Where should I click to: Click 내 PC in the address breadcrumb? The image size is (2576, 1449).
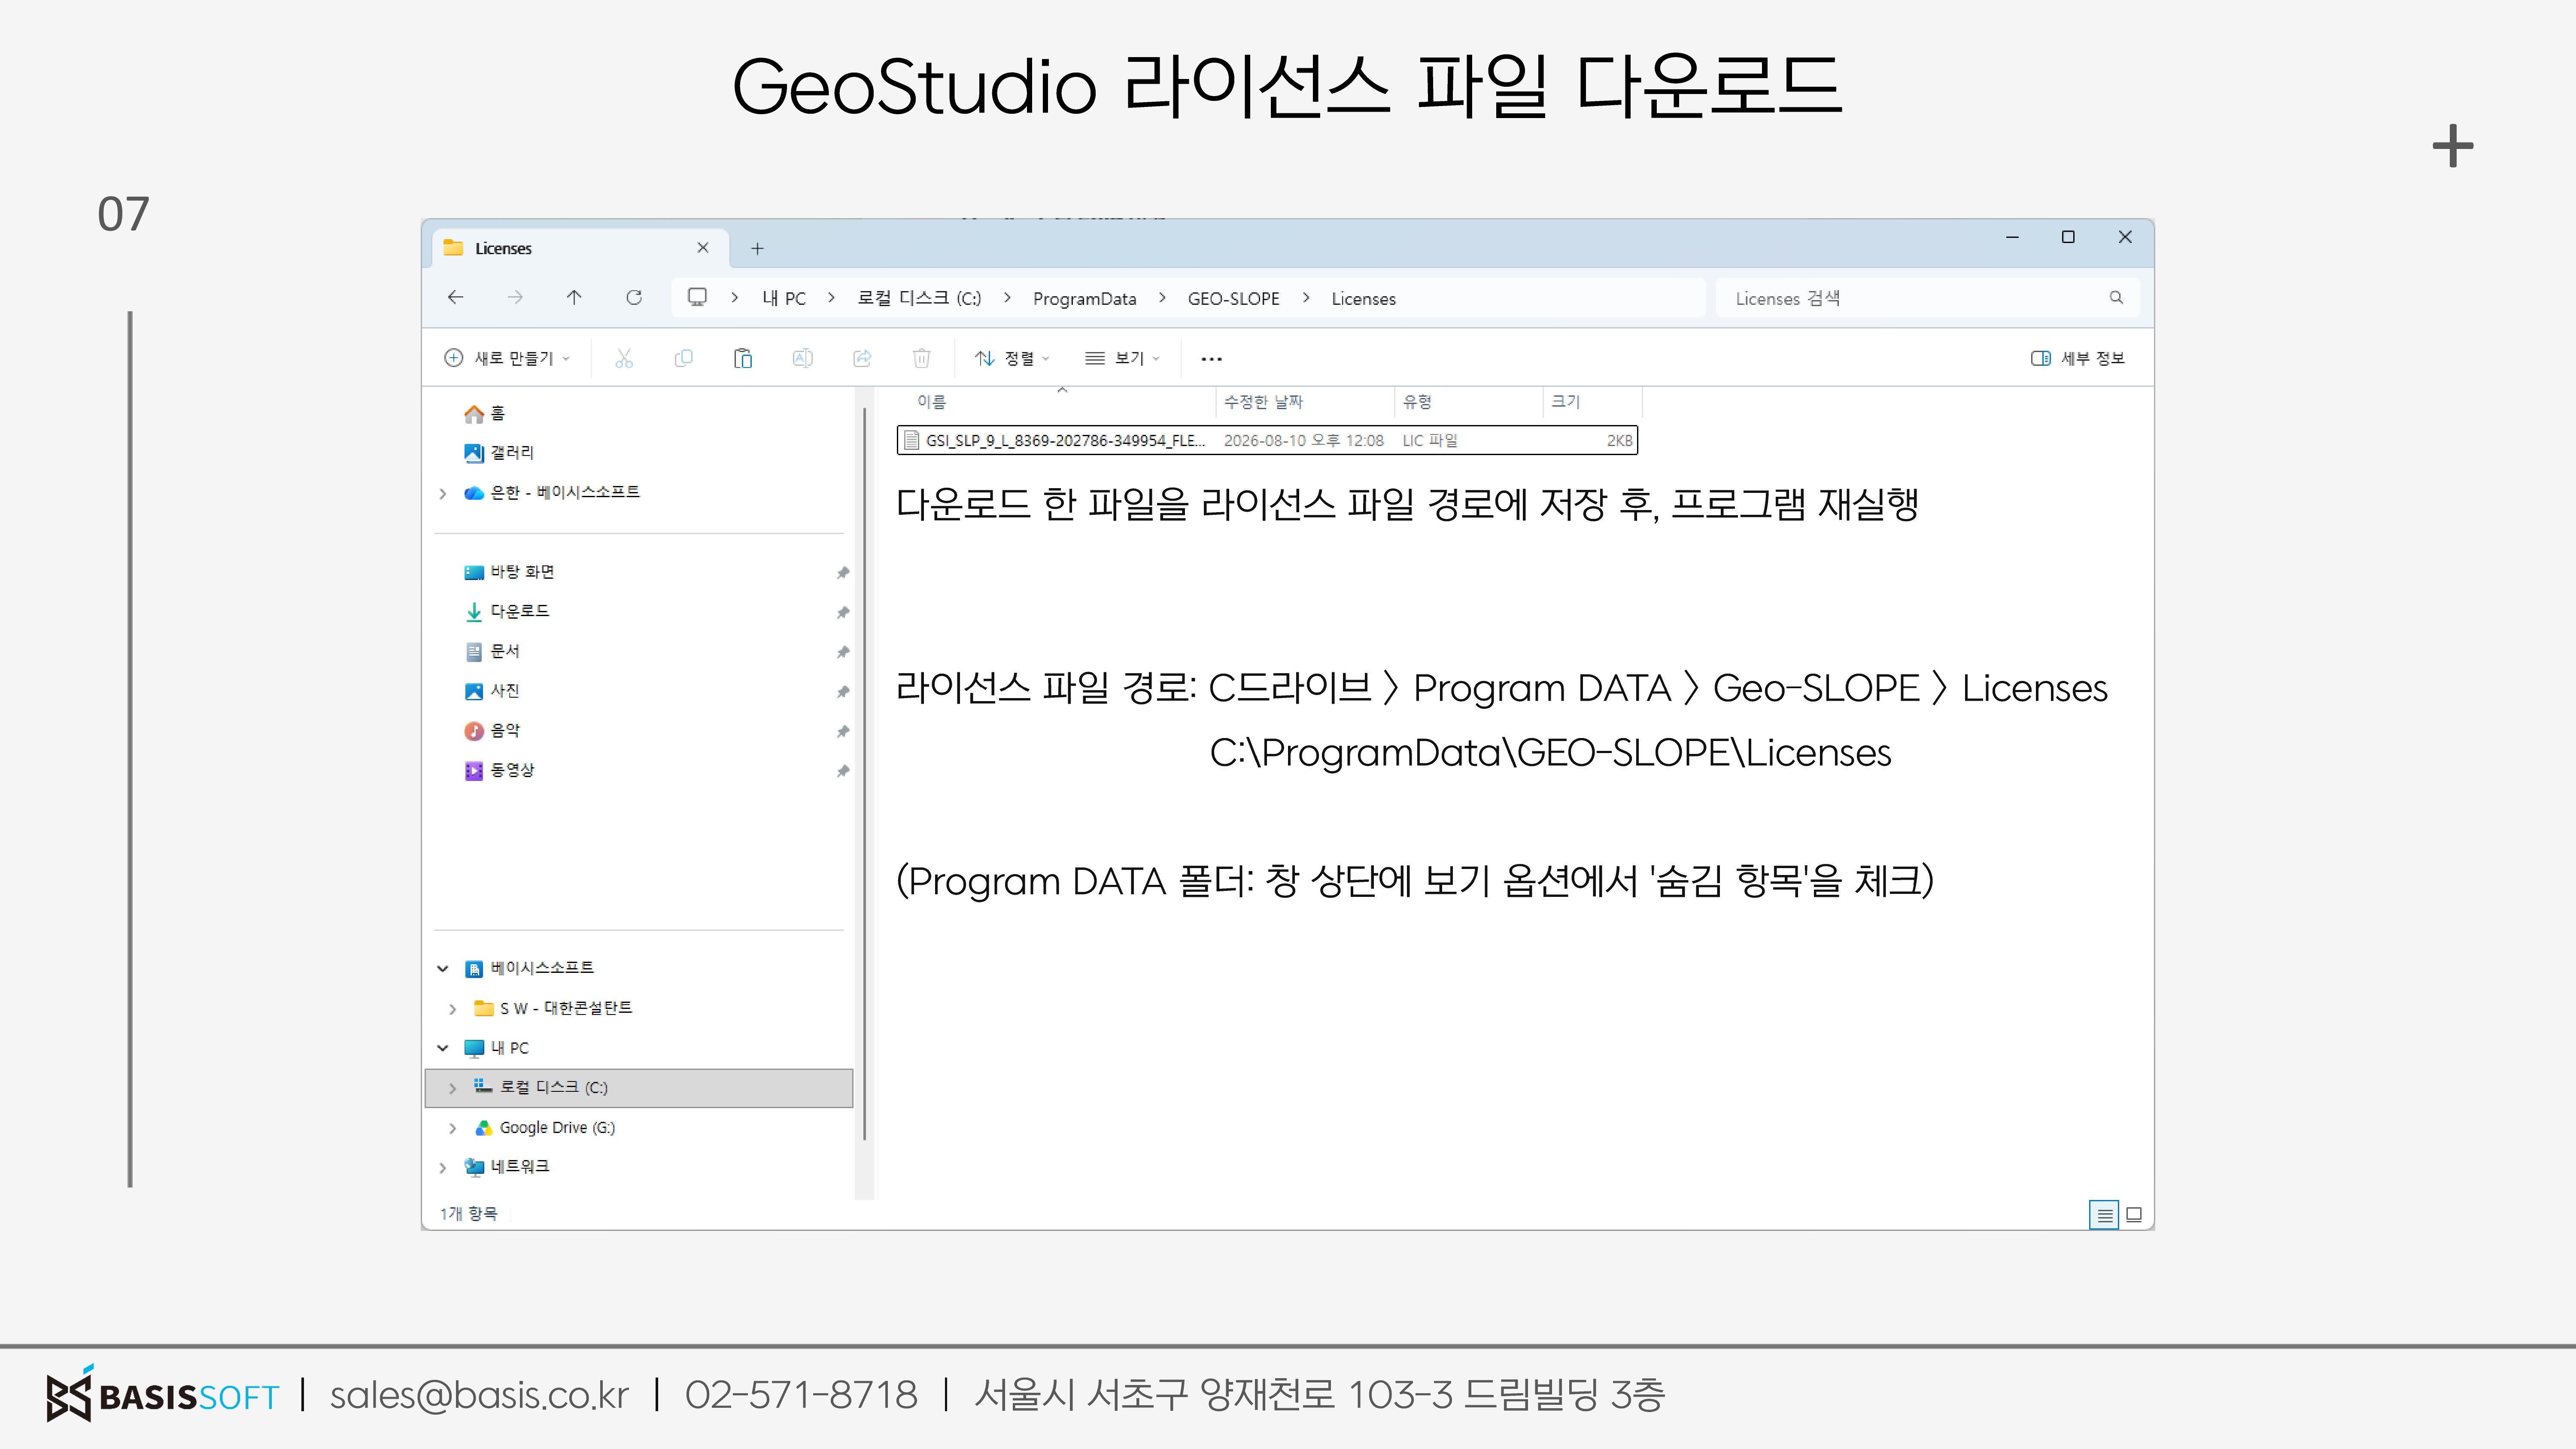(x=784, y=298)
